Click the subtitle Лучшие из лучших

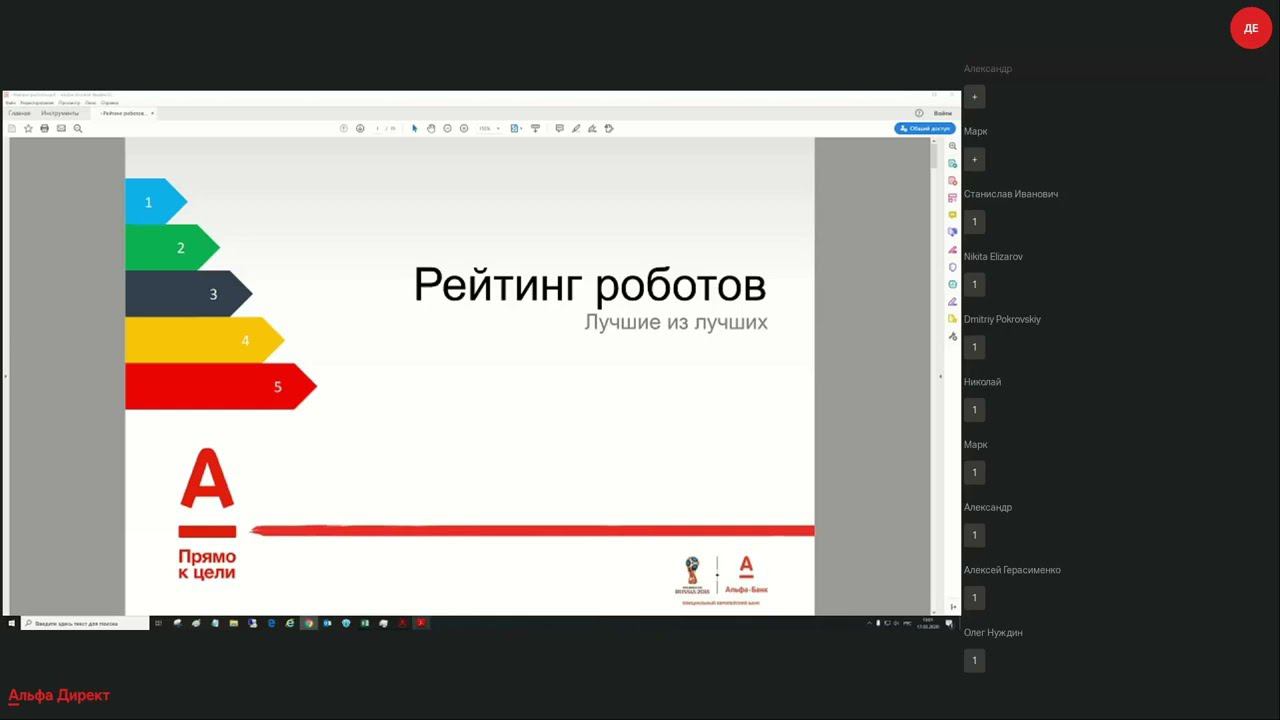(x=676, y=323)
